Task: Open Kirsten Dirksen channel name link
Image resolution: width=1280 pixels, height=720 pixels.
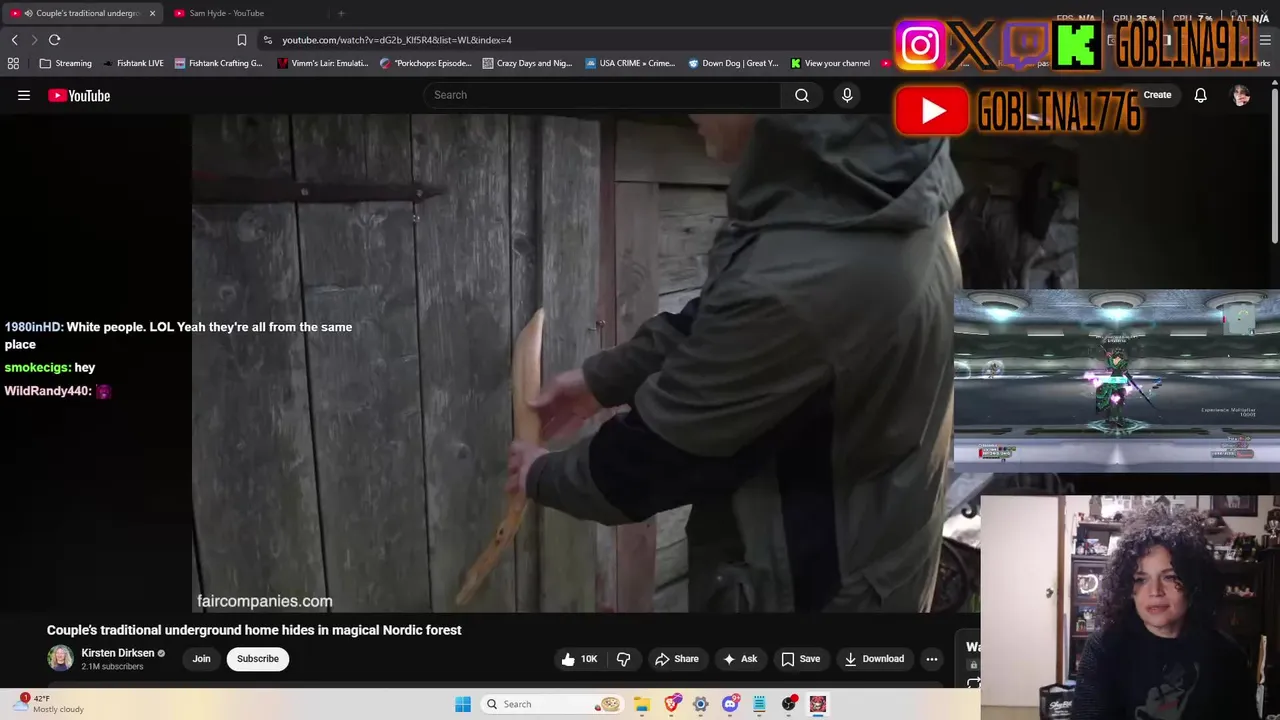Action: [118, 653]
